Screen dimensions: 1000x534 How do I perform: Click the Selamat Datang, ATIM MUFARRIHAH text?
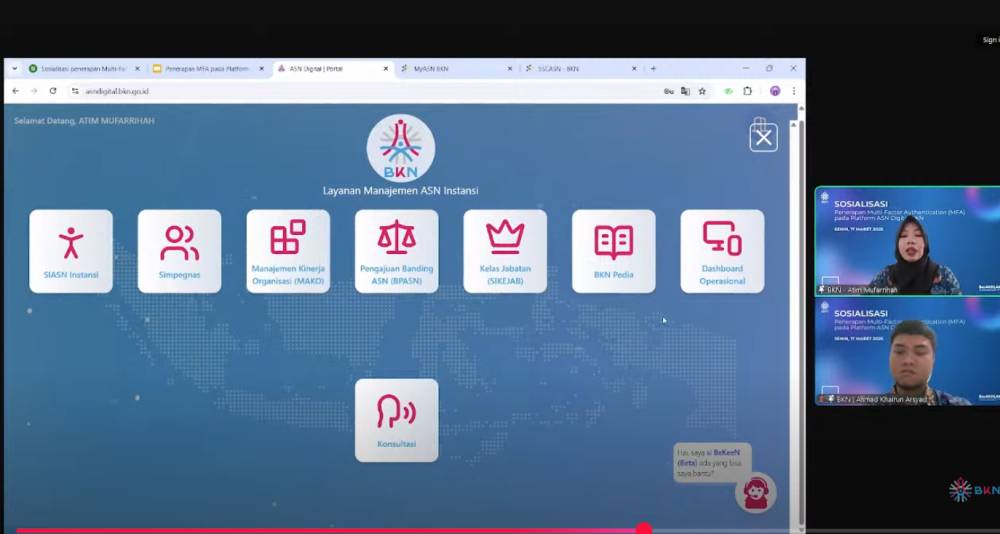point(84,121)
